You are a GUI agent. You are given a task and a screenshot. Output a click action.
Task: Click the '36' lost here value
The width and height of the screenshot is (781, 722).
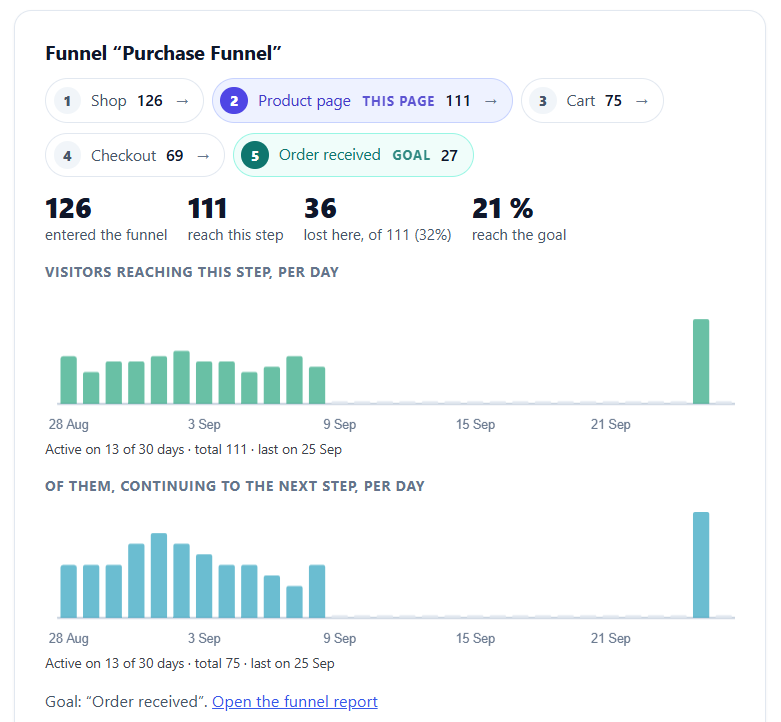[x=320, y=208]
